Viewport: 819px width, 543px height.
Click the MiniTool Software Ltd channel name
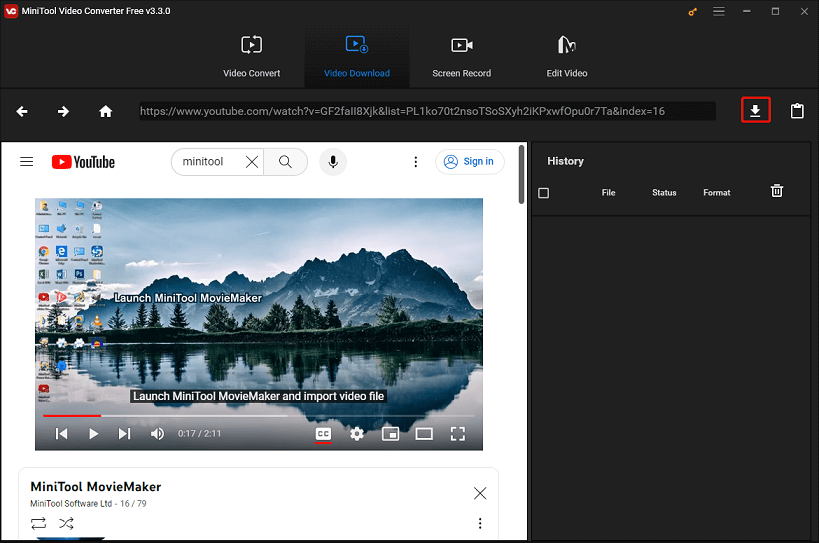click(x=71, y=503)
